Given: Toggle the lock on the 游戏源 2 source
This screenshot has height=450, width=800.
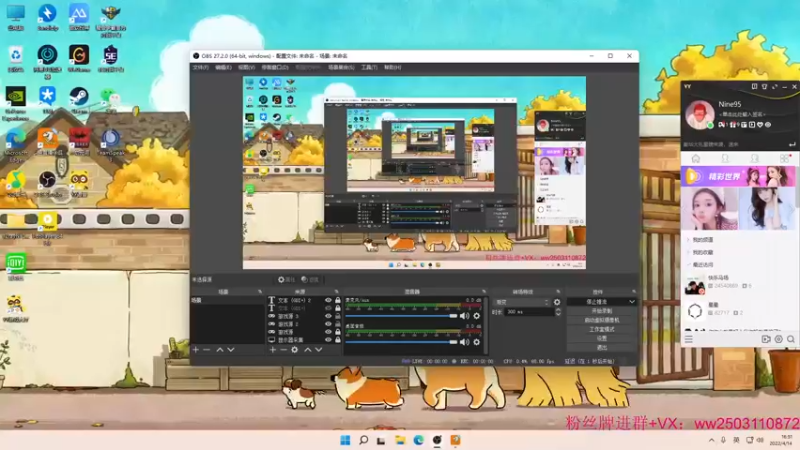Looking at the screenshot, I should point(338,324).
